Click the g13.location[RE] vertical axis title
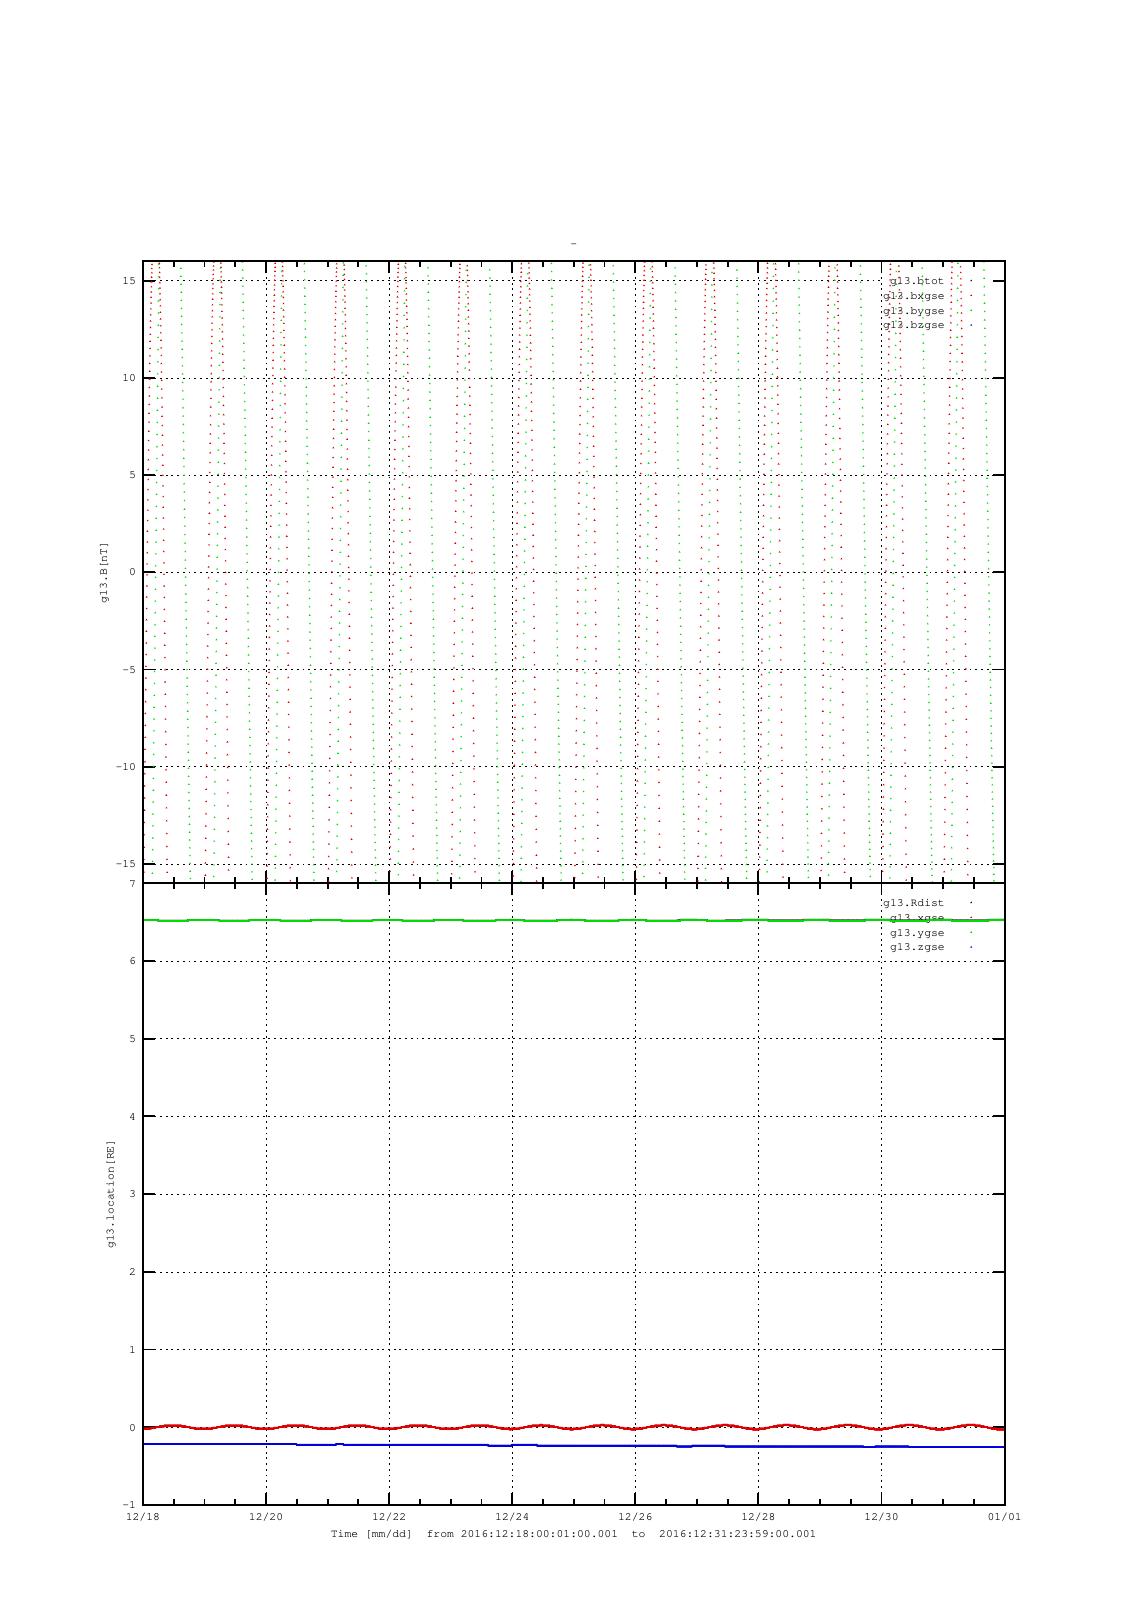The height and width of the screenshot is (1600, 1131). point(111,1193)
